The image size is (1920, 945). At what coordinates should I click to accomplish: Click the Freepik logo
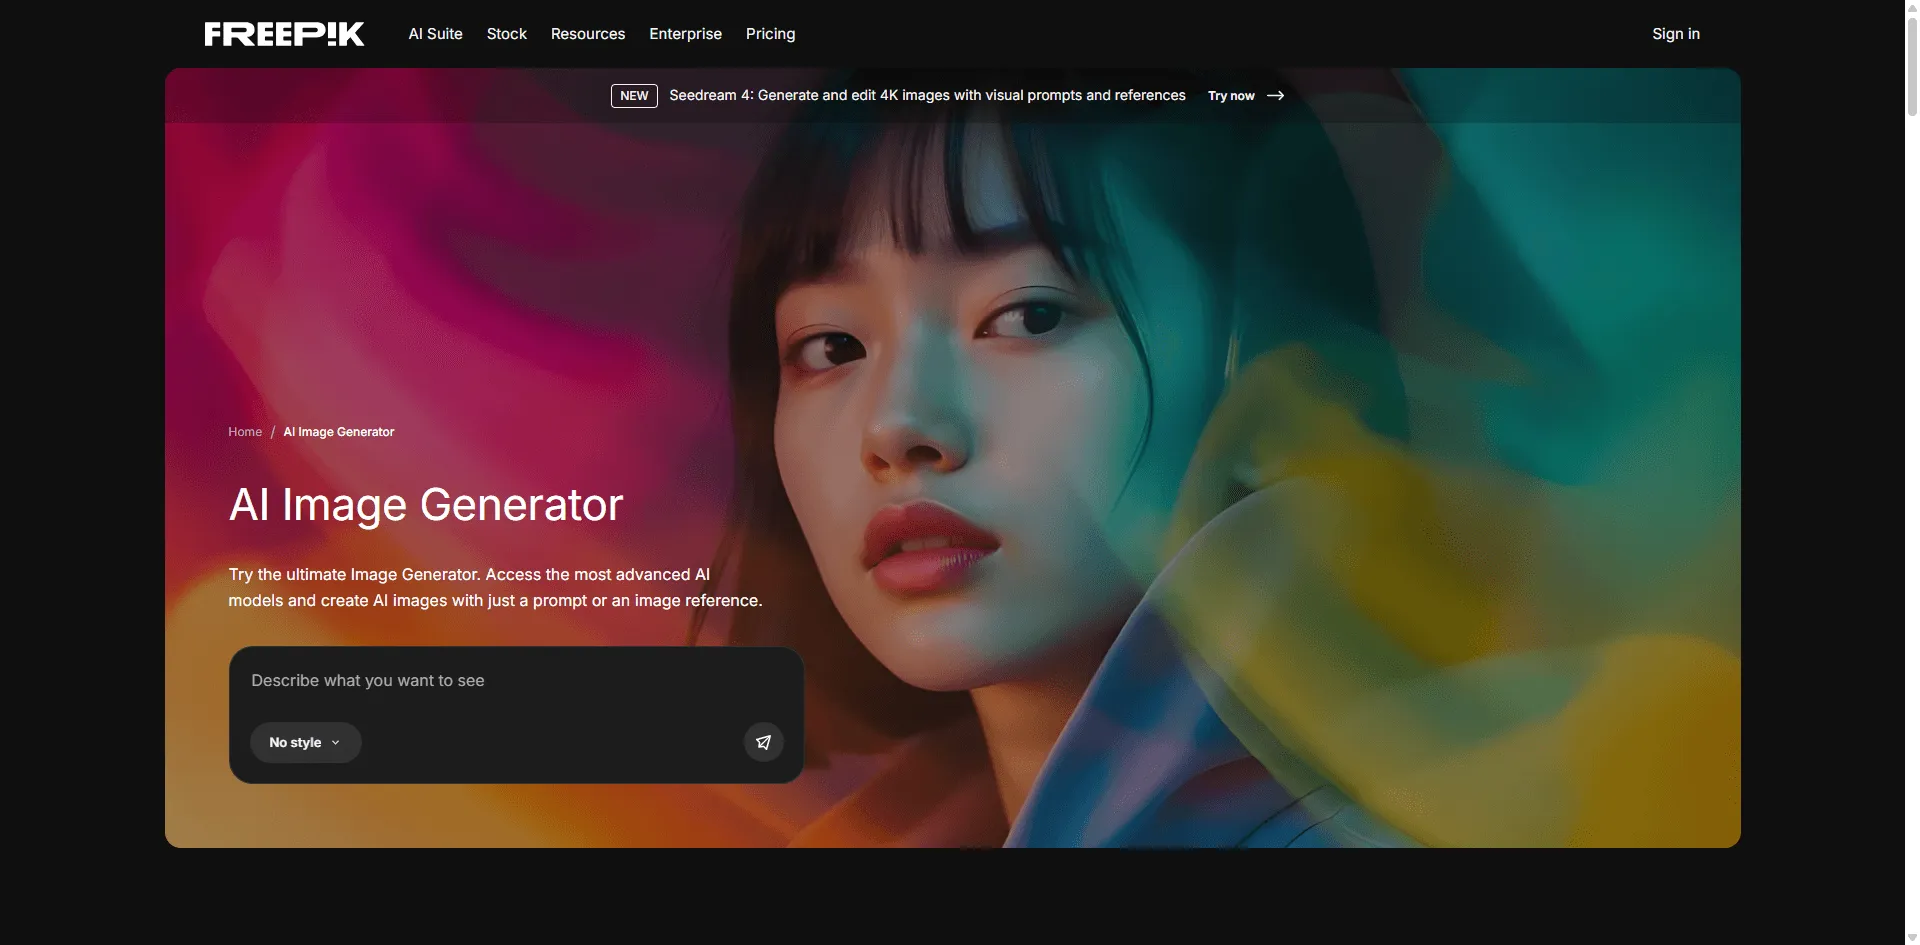[x=284, y=34]
